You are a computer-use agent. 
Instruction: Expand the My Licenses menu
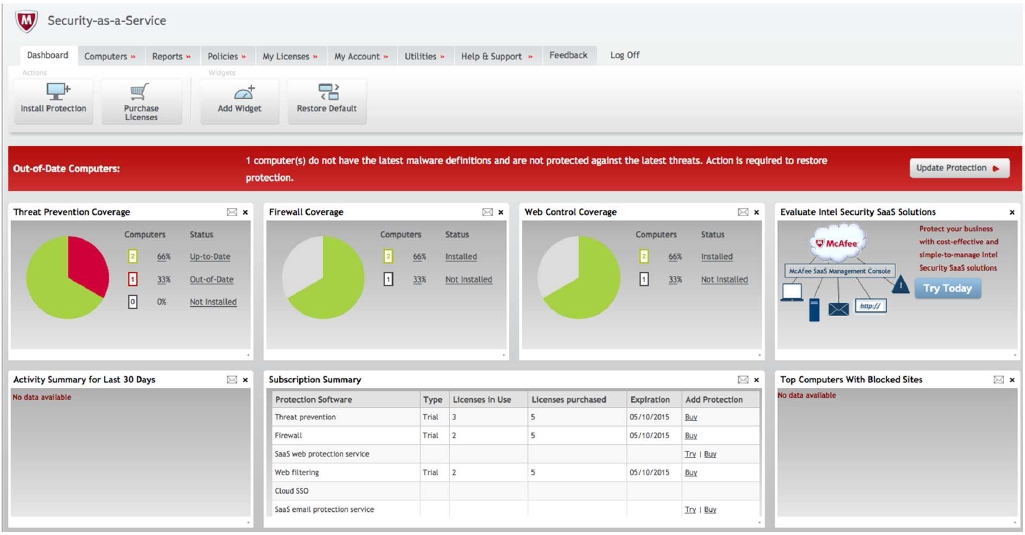pos(290,56)
